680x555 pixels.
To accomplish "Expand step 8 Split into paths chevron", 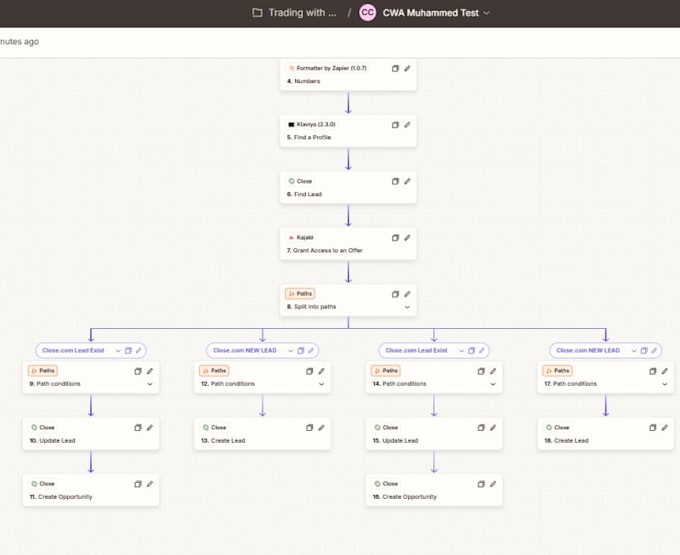I will point(407,307).
